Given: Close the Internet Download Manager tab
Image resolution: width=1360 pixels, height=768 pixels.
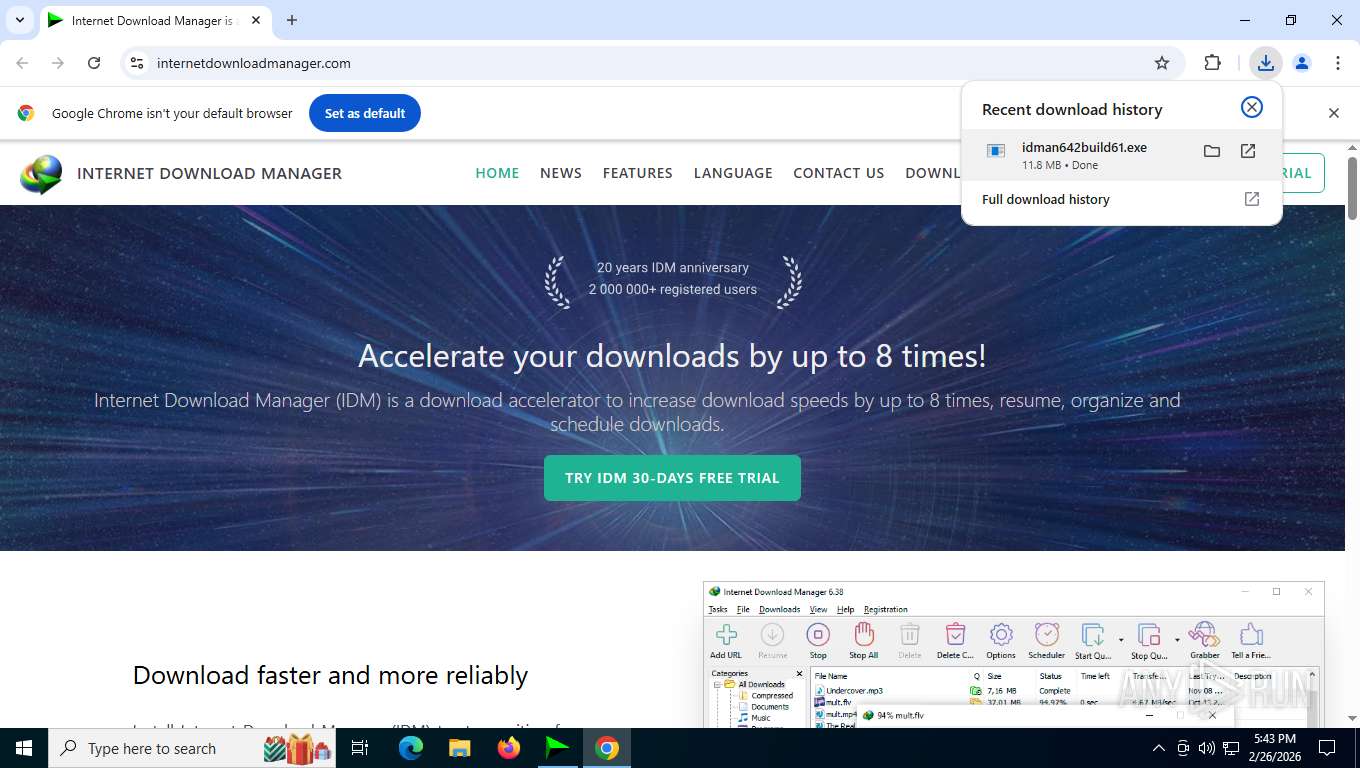Looking at the screenshot, I should [x=254, y=20].
